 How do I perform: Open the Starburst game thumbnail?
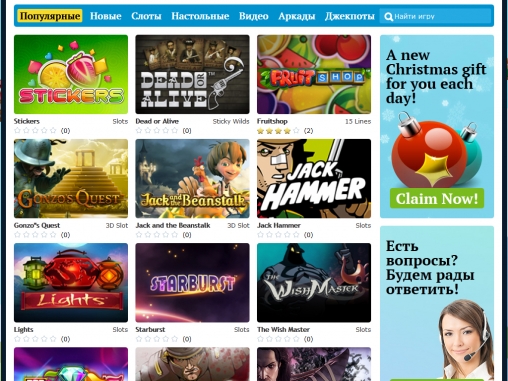pyautogui.click(x=192, y=283)
